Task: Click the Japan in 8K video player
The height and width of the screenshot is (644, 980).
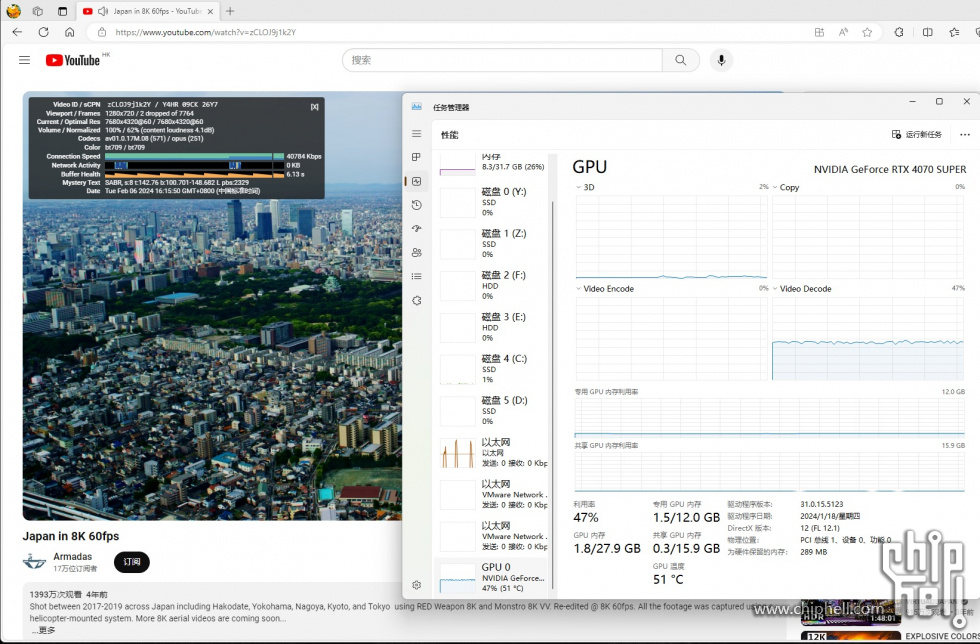Action: [212, 306]
